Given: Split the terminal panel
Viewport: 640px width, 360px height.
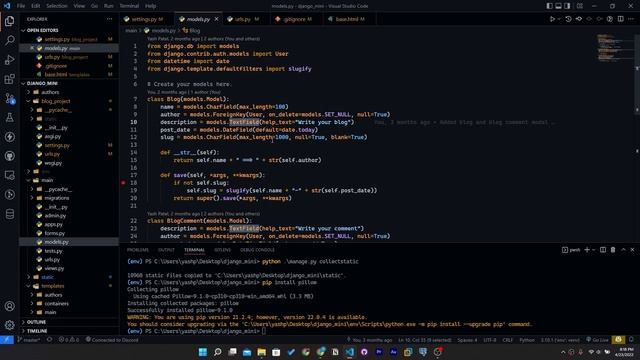Looking at the screenshot, I should (603, 250).
